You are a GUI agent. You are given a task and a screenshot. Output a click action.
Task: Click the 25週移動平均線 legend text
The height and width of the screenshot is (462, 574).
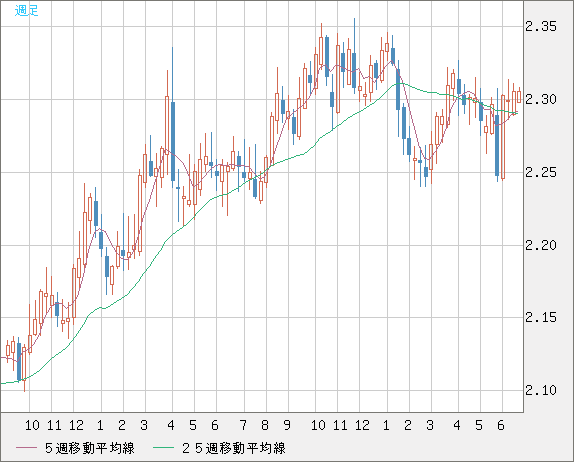[x=234, y=448]
